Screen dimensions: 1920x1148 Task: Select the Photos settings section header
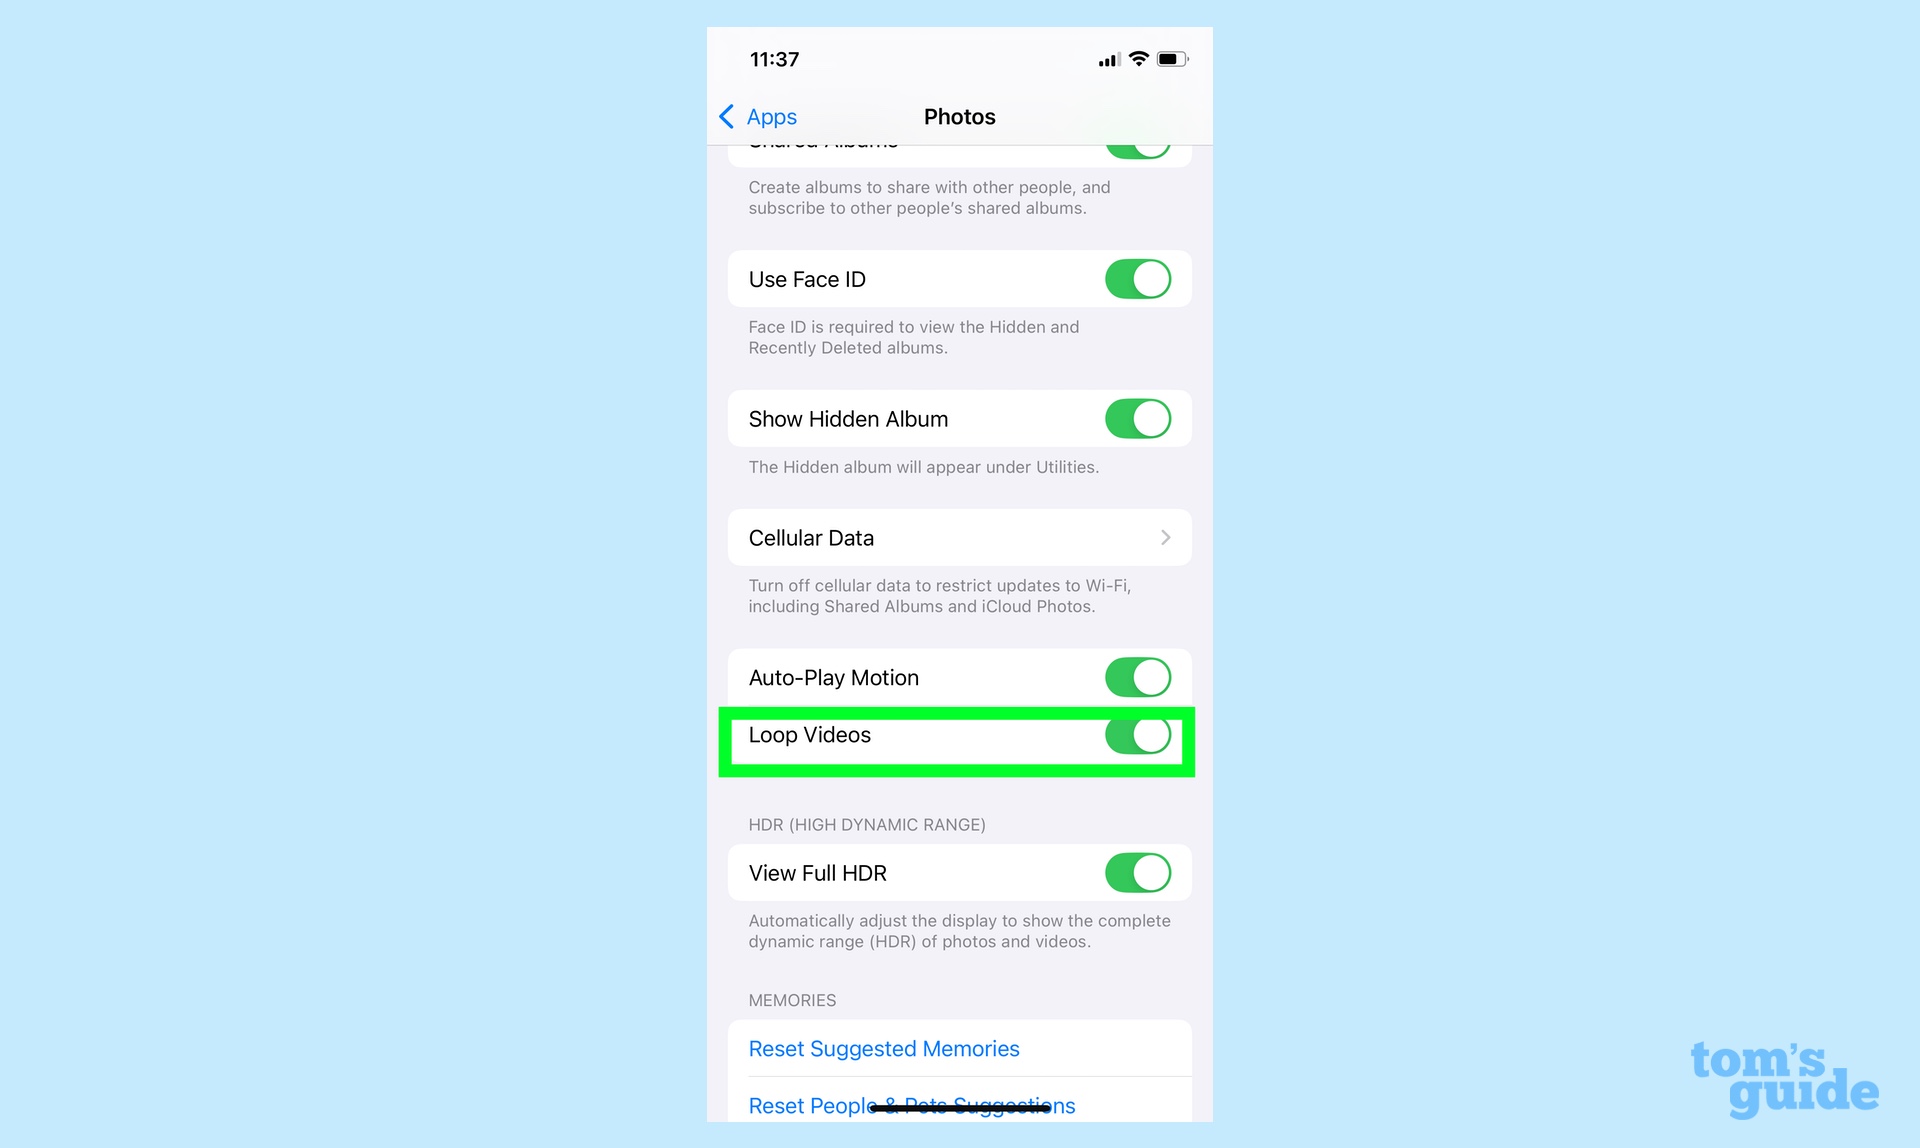pyautogui.click(x=959, y=116)
